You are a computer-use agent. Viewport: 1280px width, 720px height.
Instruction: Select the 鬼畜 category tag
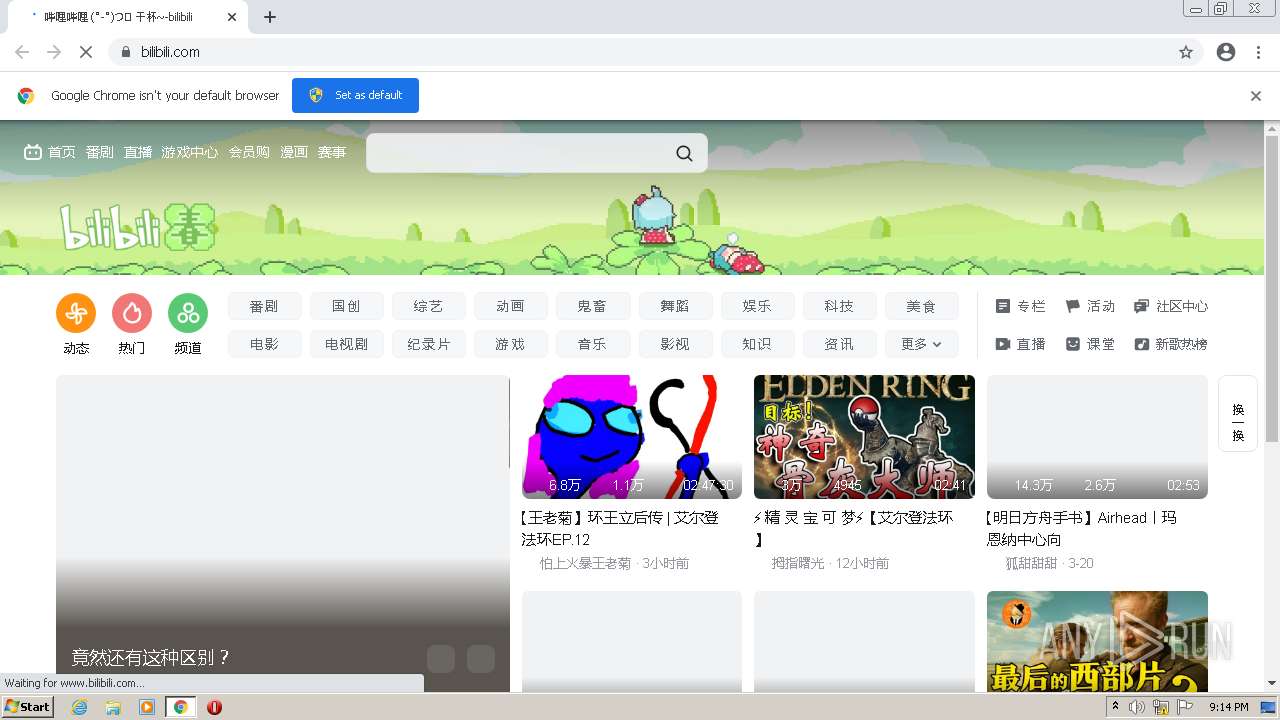[592, 306]
